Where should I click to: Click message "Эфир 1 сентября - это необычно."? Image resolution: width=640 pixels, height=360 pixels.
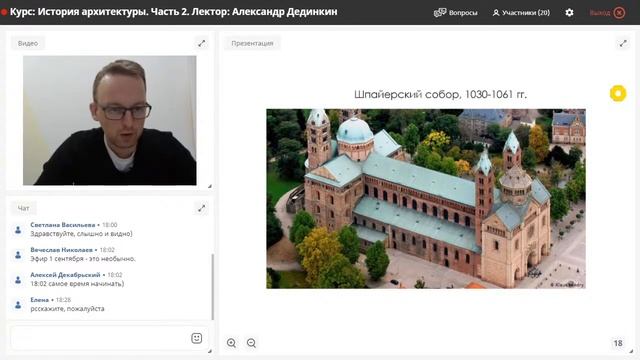tap(83, 259)
